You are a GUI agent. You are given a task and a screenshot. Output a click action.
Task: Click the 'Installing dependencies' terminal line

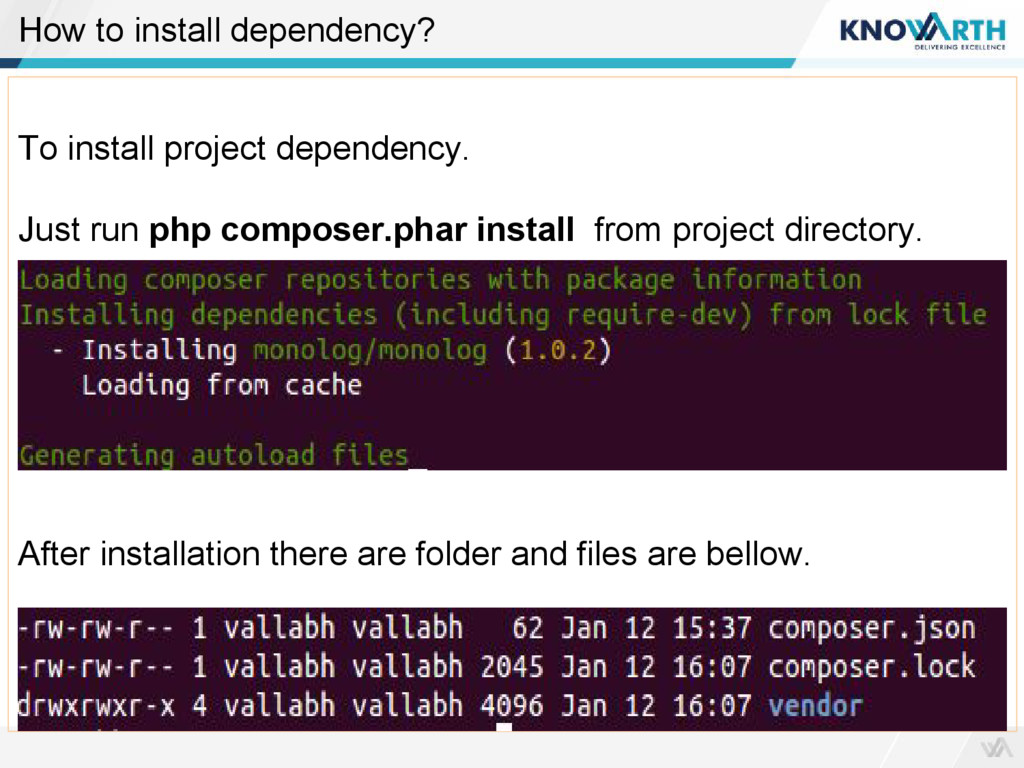point(502,315)
